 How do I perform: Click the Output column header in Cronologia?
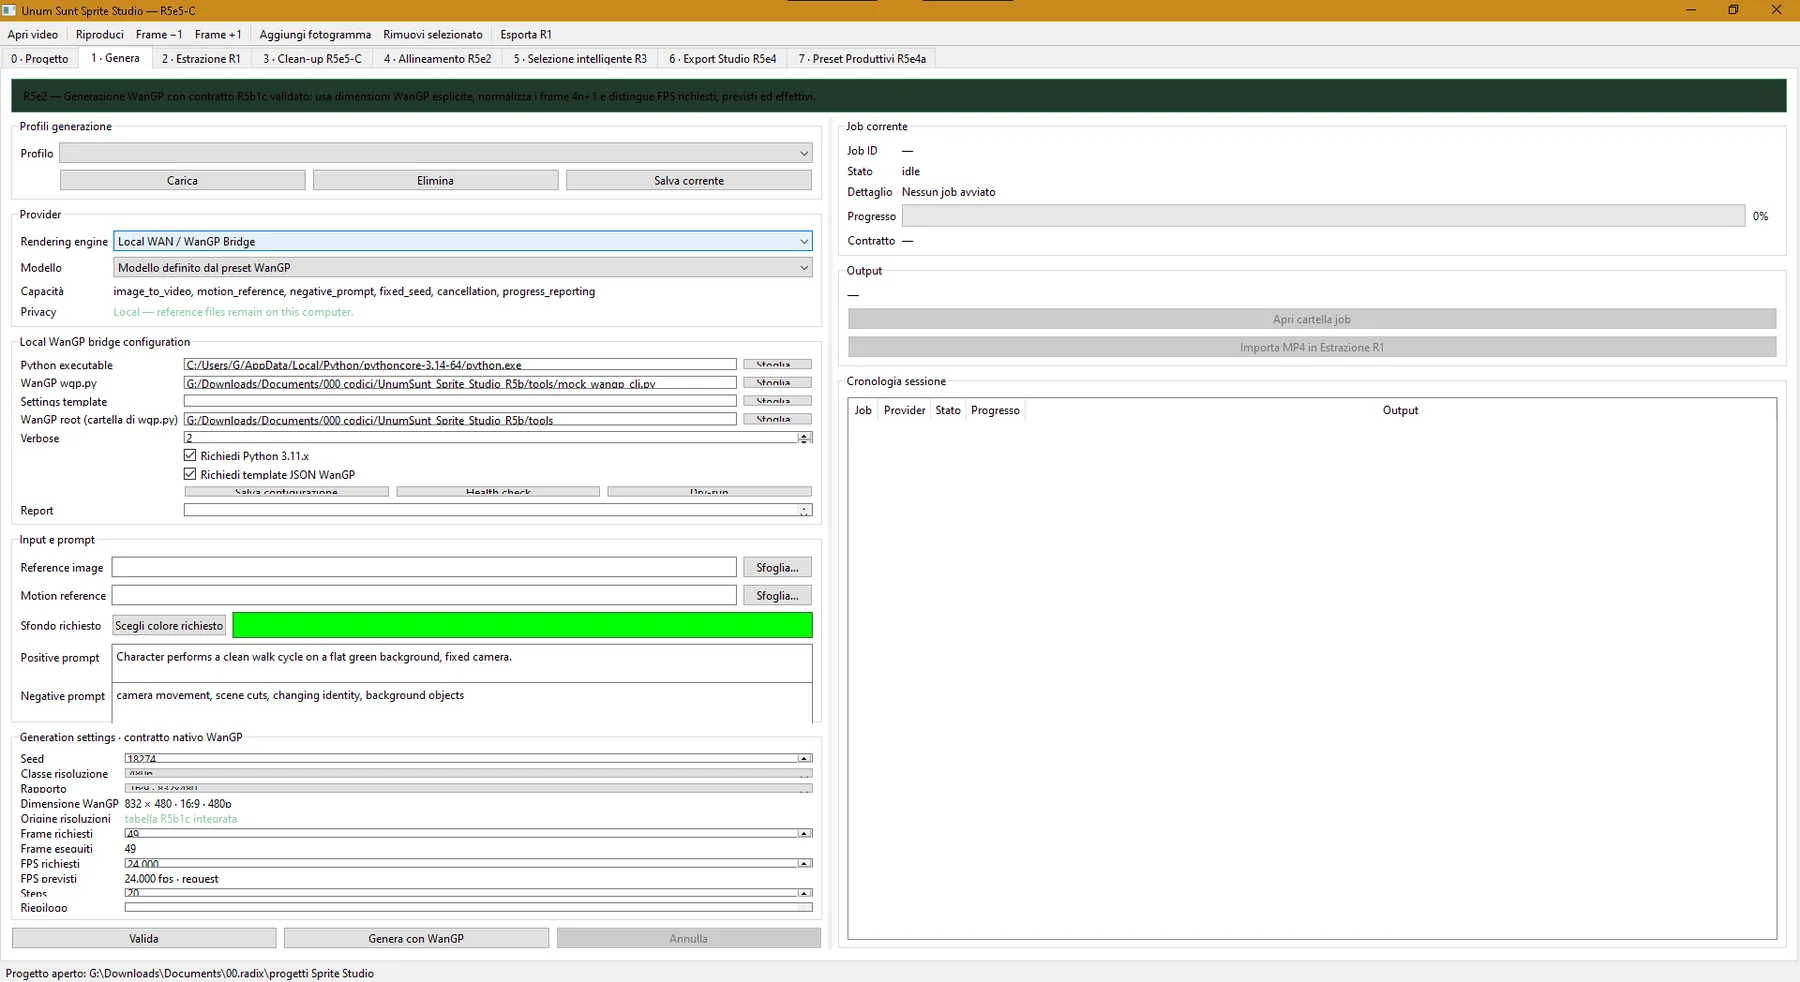(x=1400, y=410)
